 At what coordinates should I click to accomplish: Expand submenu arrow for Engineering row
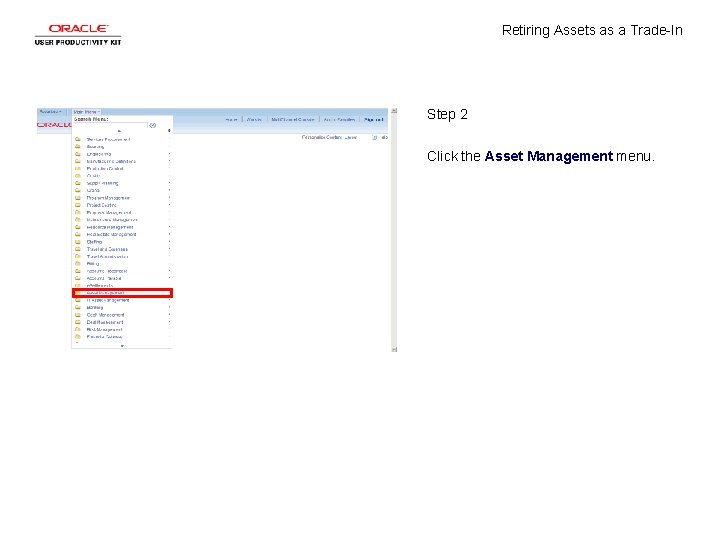point(169,154)
